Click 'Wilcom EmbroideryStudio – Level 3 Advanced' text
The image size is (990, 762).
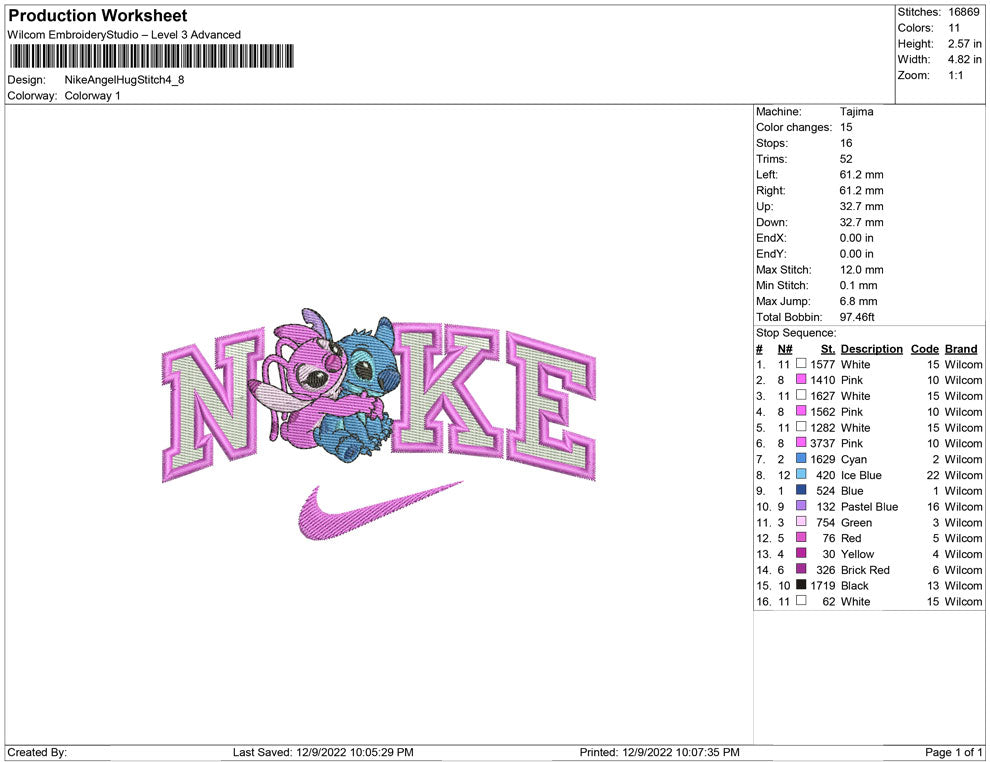coord(124,35)
